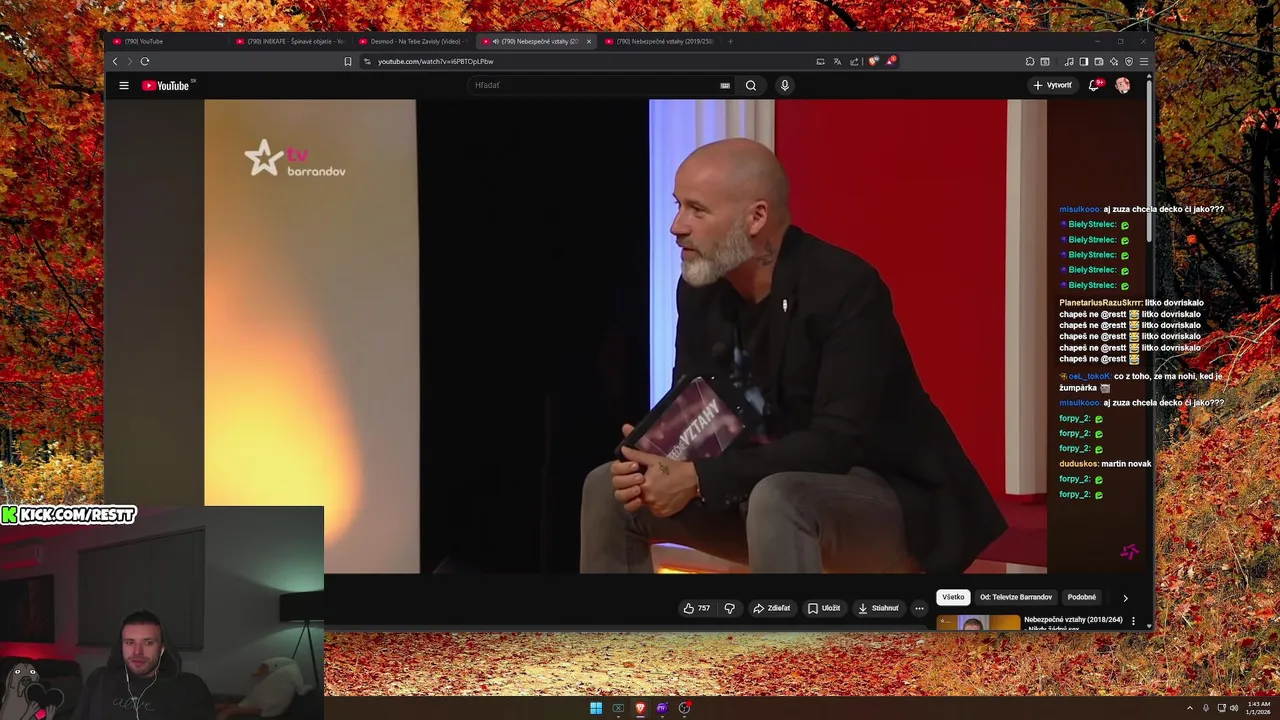The height and width of the screenshot is (720, 1280).
Task: Open YouTube notifications bell
Action: pos(1094,85)
